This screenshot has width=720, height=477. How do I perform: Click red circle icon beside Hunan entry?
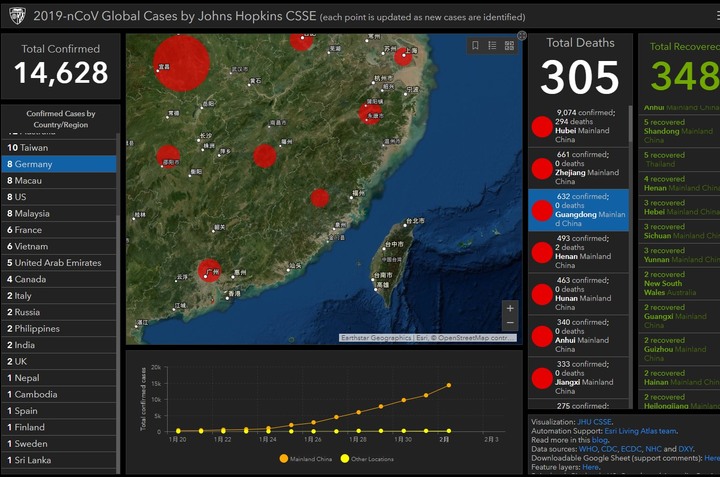(542, 294)
